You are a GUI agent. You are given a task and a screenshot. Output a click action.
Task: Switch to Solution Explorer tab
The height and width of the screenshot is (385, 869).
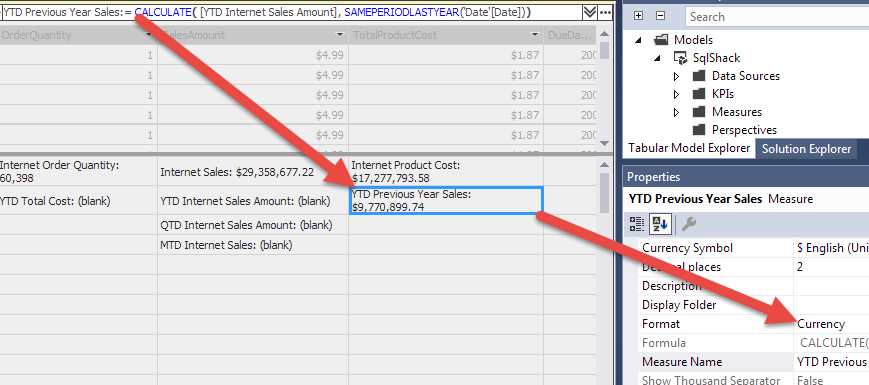pyautogui.click(x=806, y=148)
